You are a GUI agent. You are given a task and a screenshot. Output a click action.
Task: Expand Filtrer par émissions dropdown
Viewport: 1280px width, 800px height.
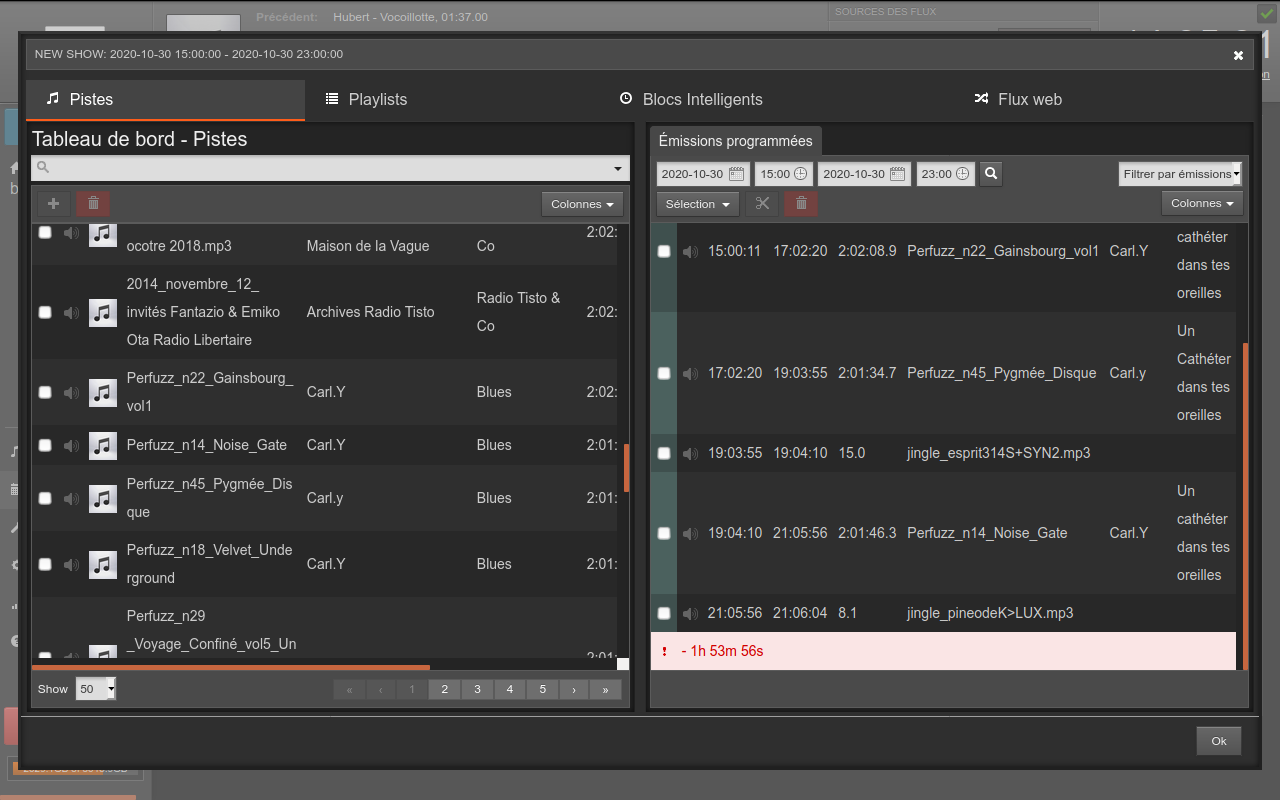tap(1180, 174)
